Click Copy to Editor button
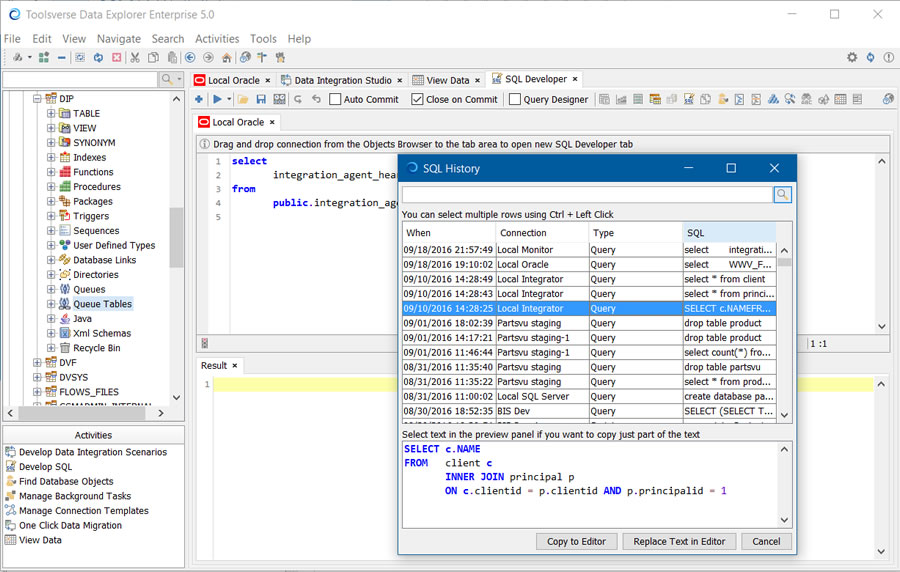Screen dimensions: 900x572 [576, 542]
